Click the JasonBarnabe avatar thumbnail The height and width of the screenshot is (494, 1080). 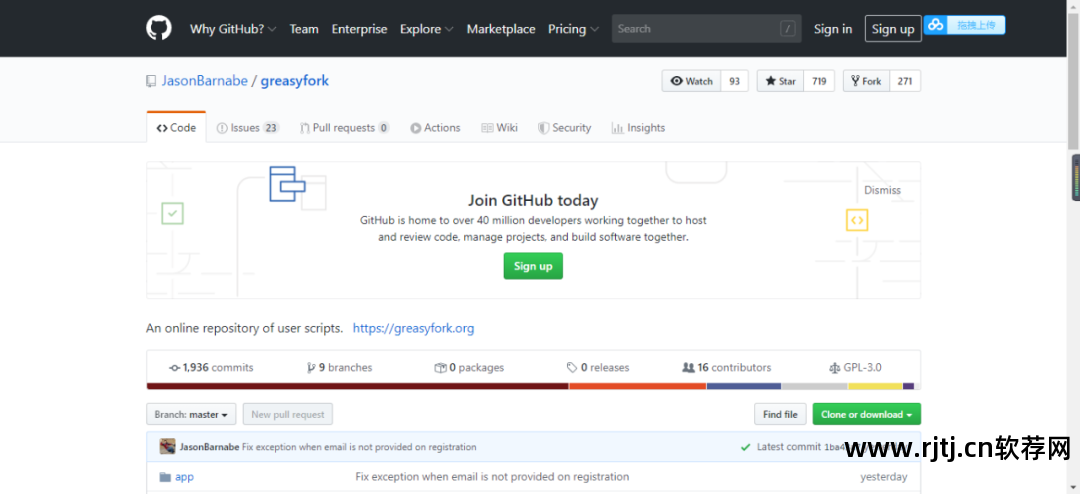(x=167, y=446)
